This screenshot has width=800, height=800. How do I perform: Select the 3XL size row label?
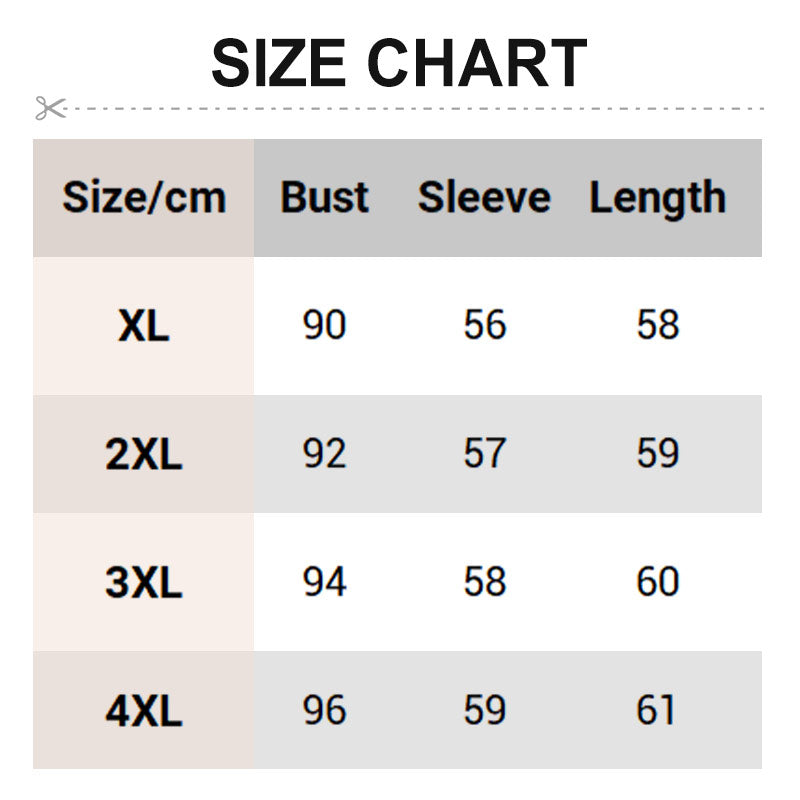(x=144, y=582)
